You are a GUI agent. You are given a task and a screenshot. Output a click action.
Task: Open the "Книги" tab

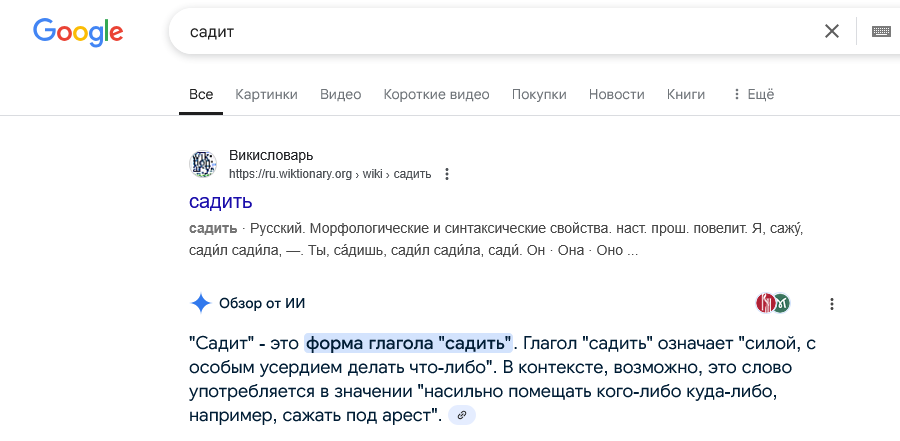point(685,94)
